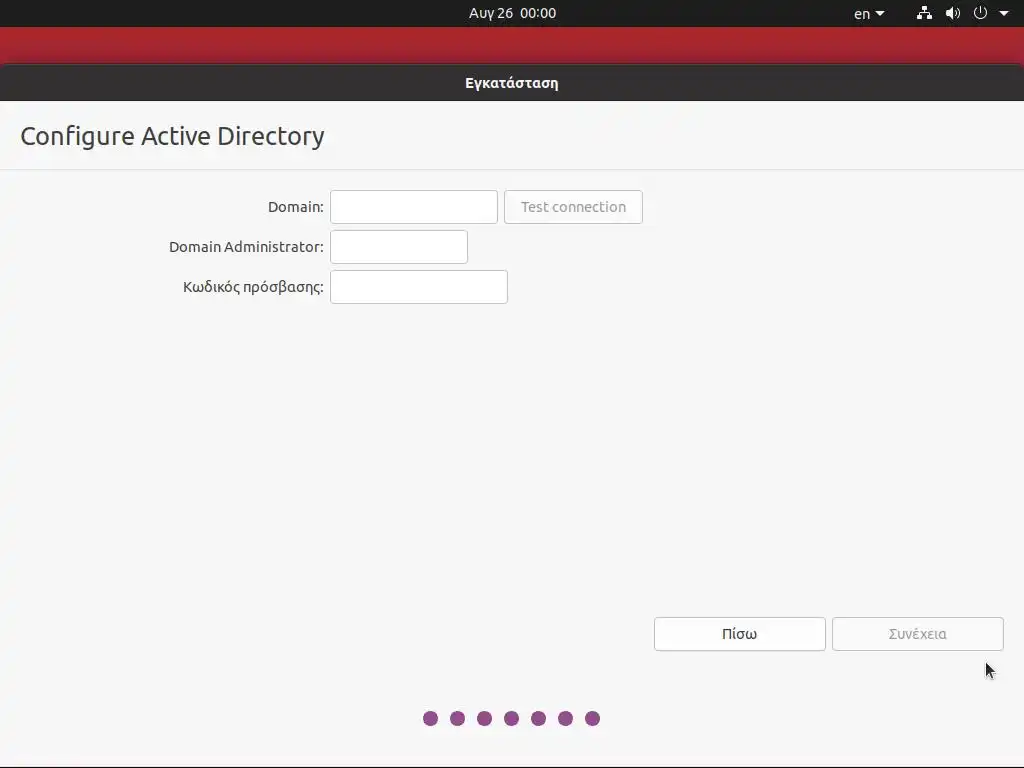Click the Configure Active Directory heading

pyautogui.click(x=172, y=136)
